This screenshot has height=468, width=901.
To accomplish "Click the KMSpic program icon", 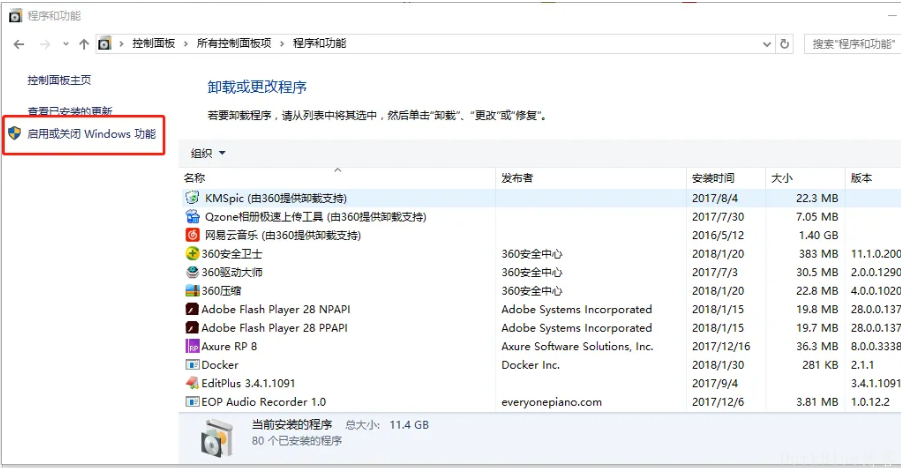I will coord(192,198).
